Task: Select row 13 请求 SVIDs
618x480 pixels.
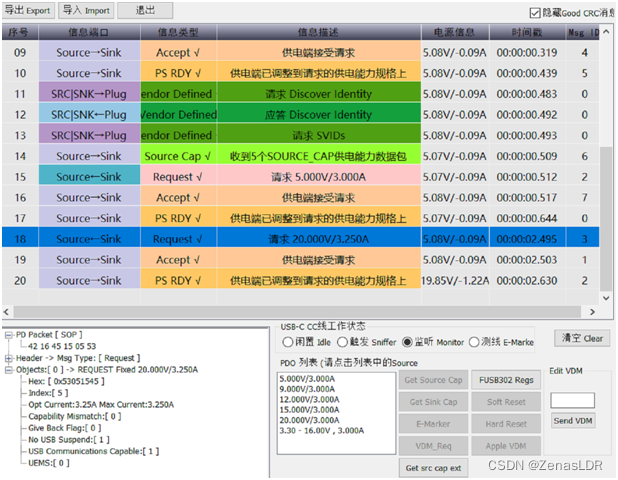Action: pos(300,135)
